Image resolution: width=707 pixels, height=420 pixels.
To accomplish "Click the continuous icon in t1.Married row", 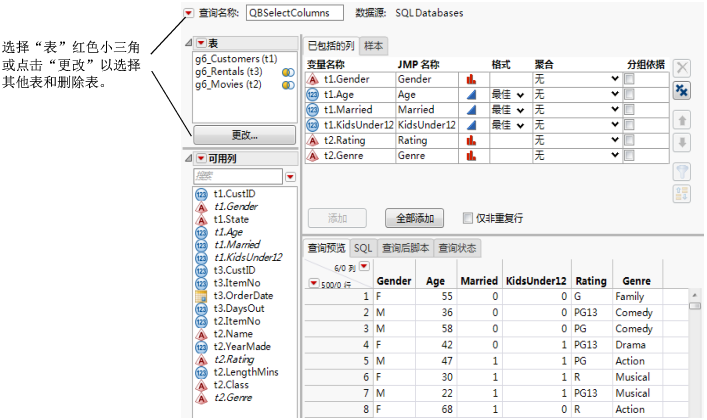I will pos(471,110).
